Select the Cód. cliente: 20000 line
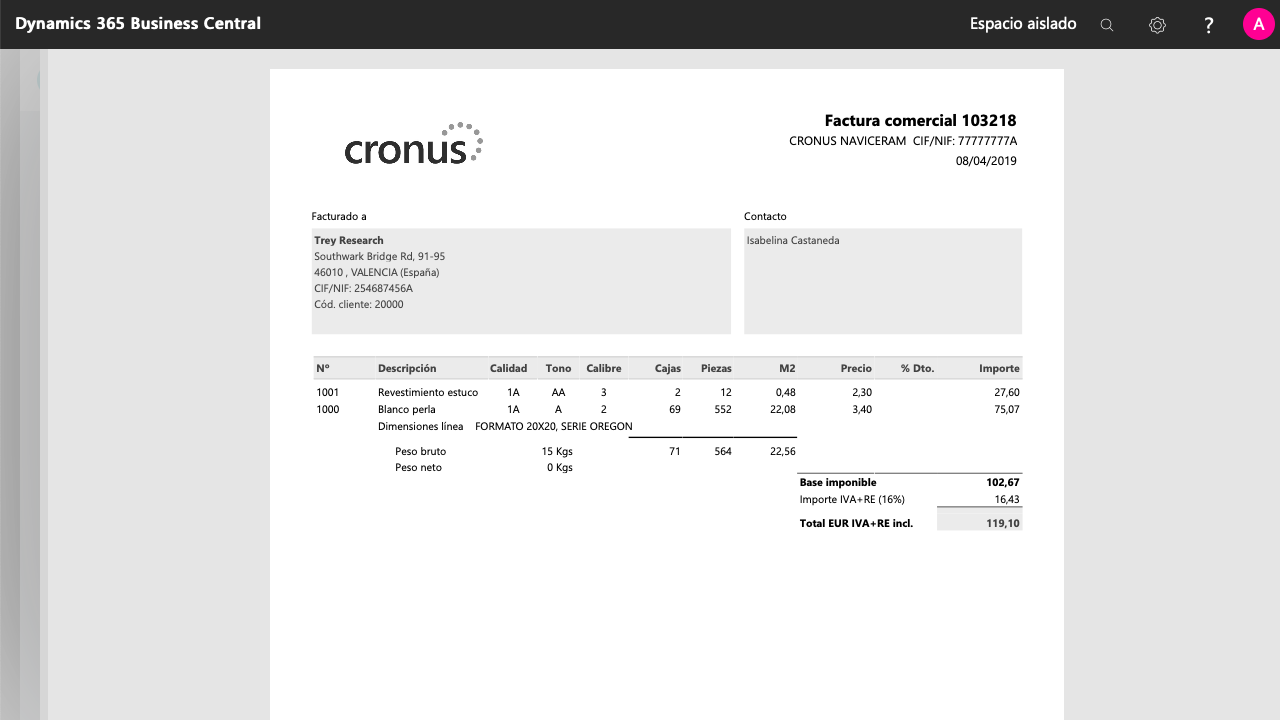Image resolution: width=1280 pixels, height=720 pixels. [359, 304]
